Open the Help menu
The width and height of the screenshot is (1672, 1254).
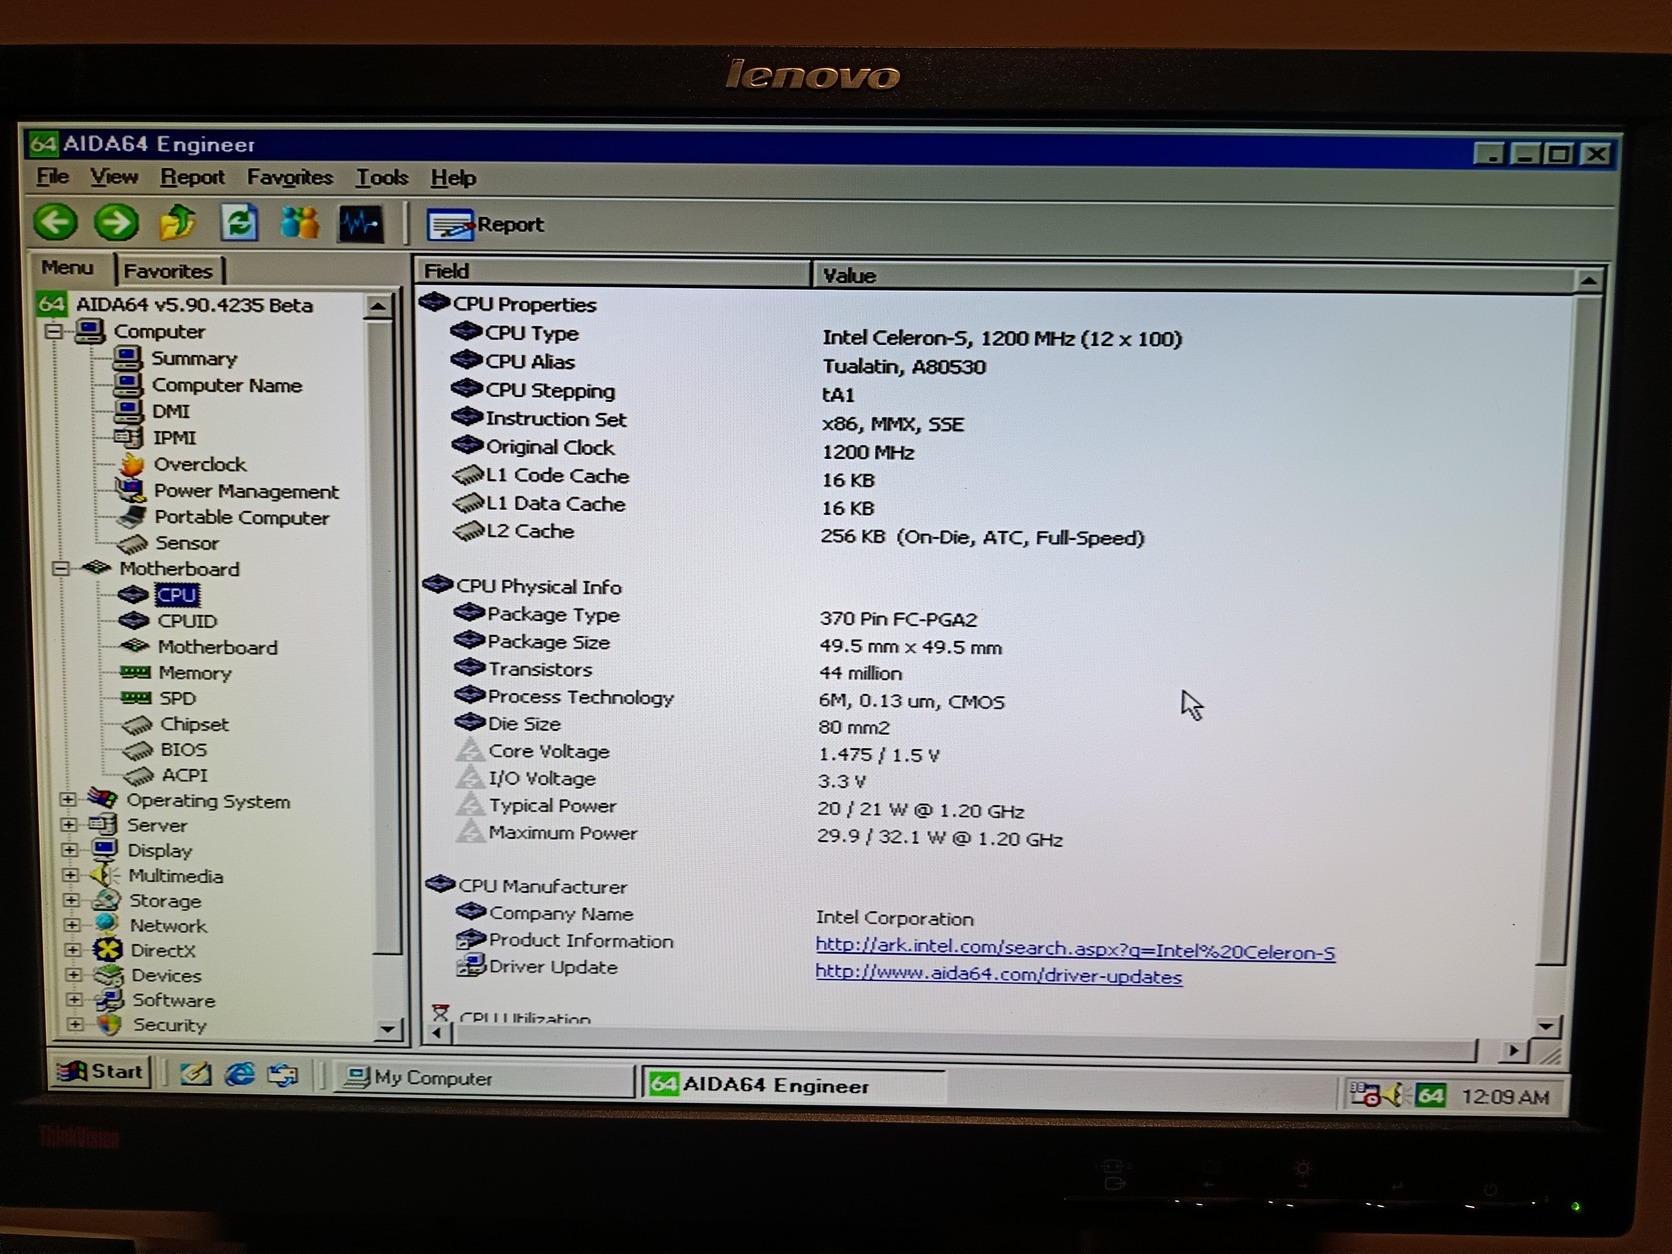[453, 178]
